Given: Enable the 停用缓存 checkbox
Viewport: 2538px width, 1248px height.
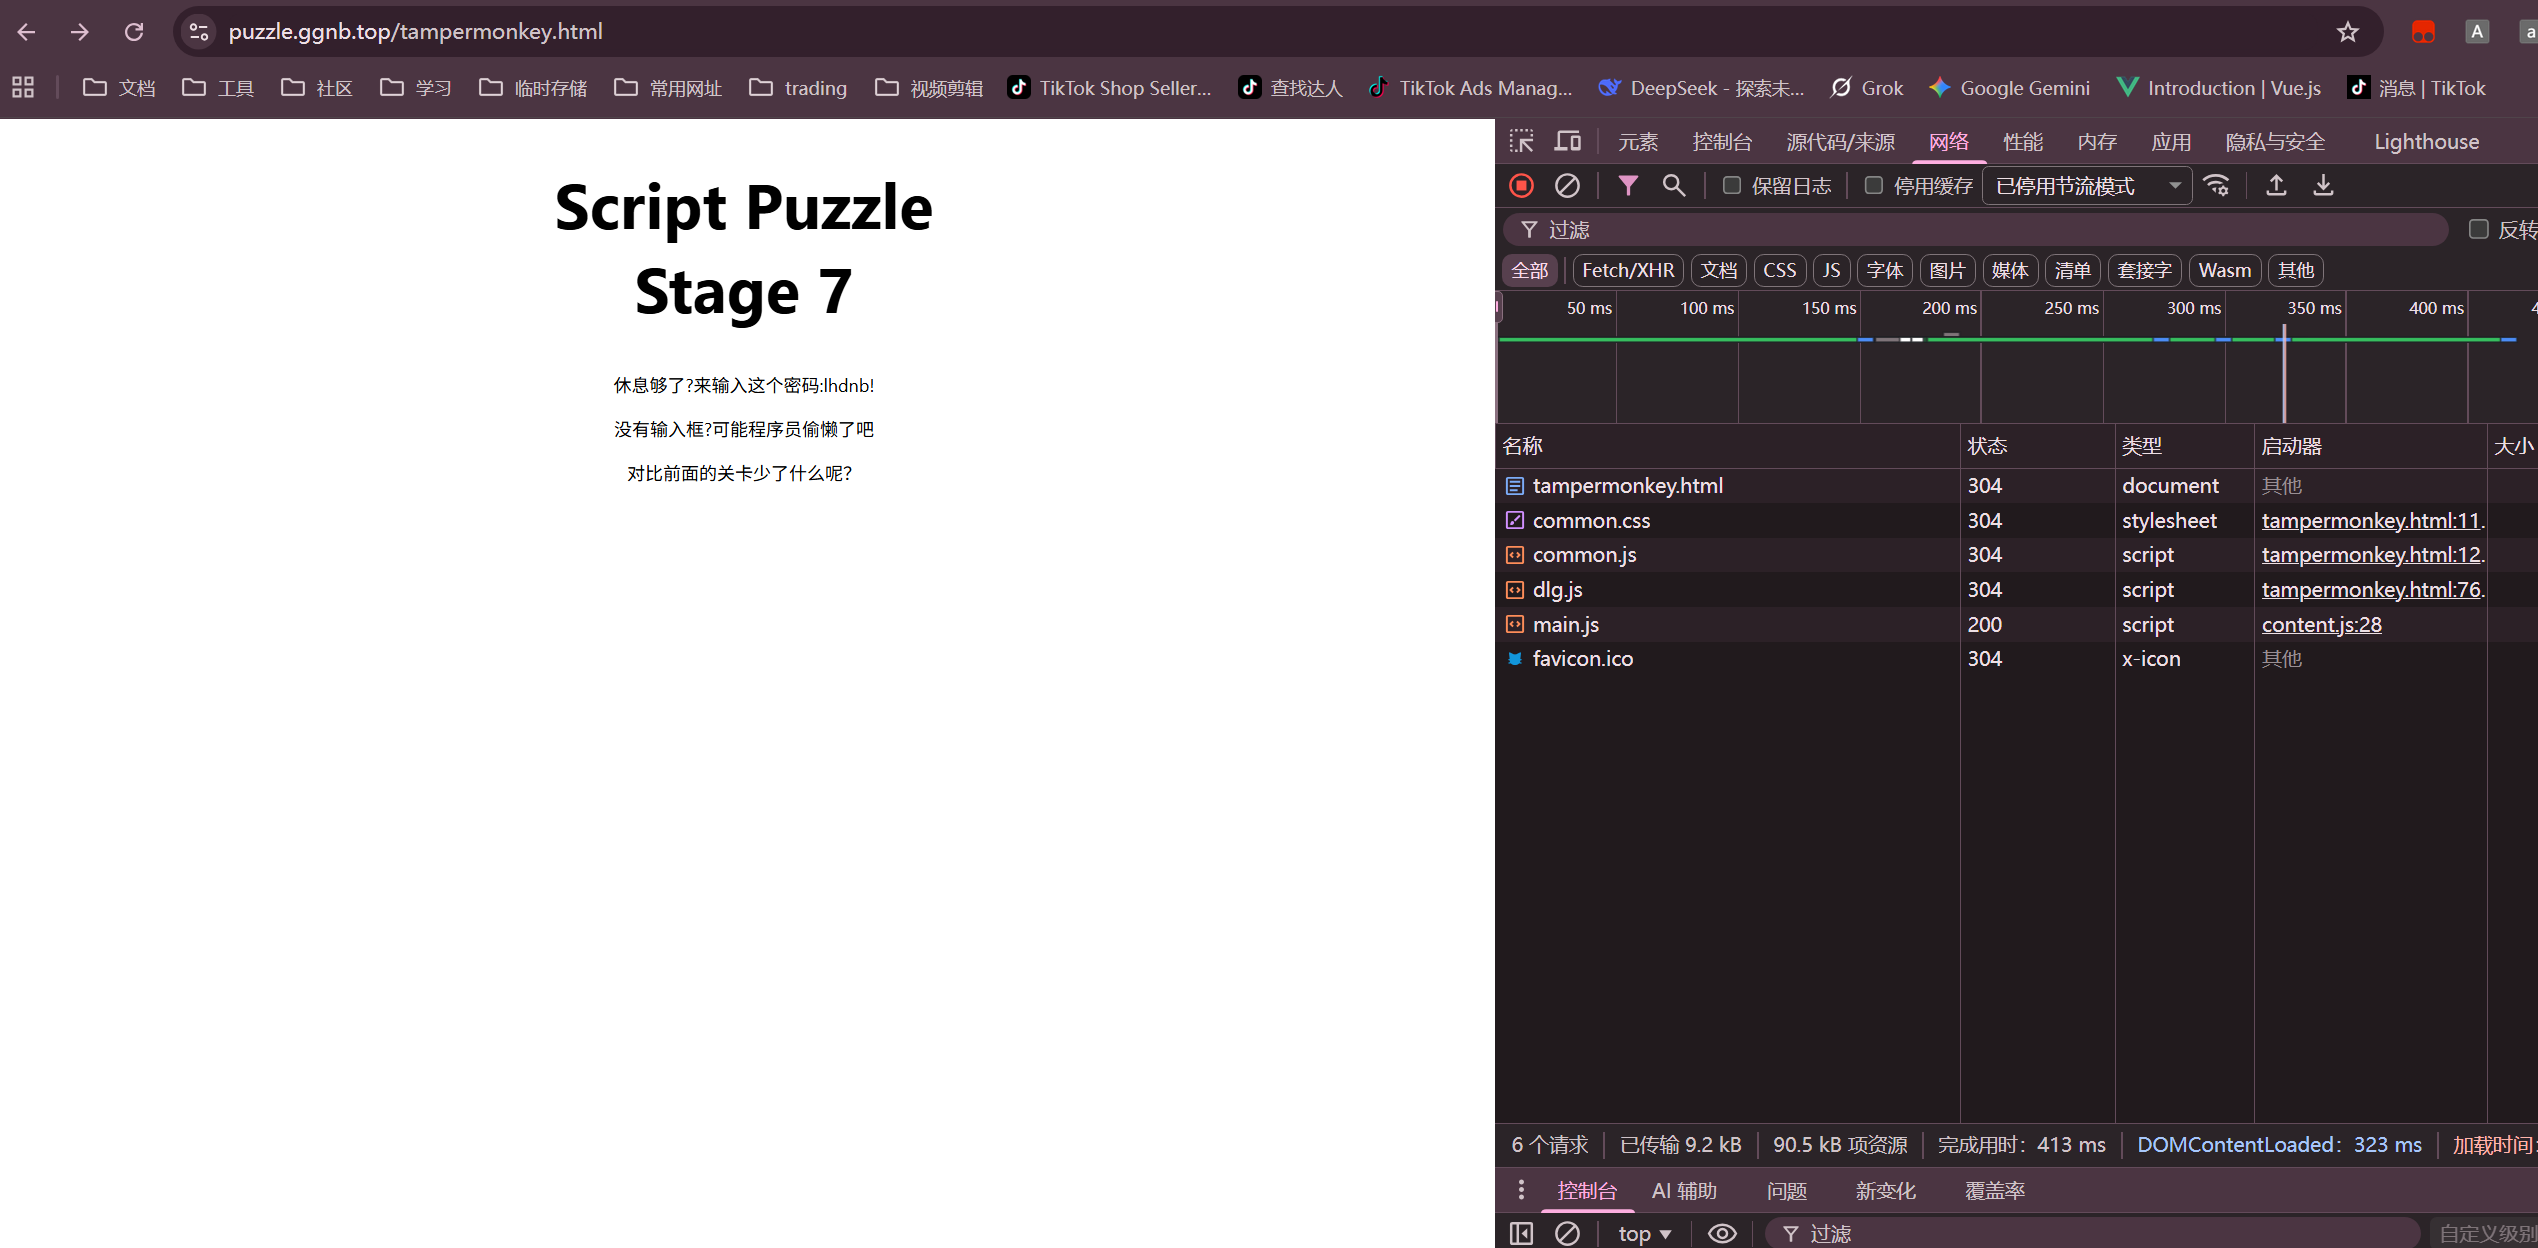Looking at the screenshot, I should point(1874,186).
